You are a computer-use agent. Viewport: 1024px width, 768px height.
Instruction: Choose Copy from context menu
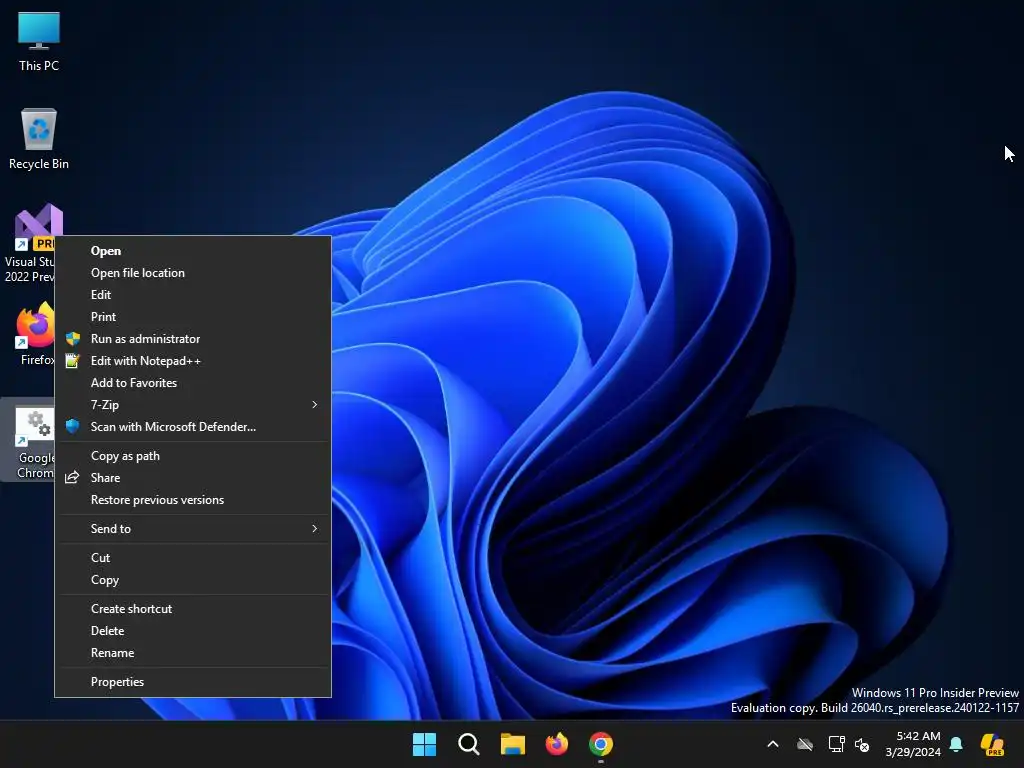[x=193, y=580]
